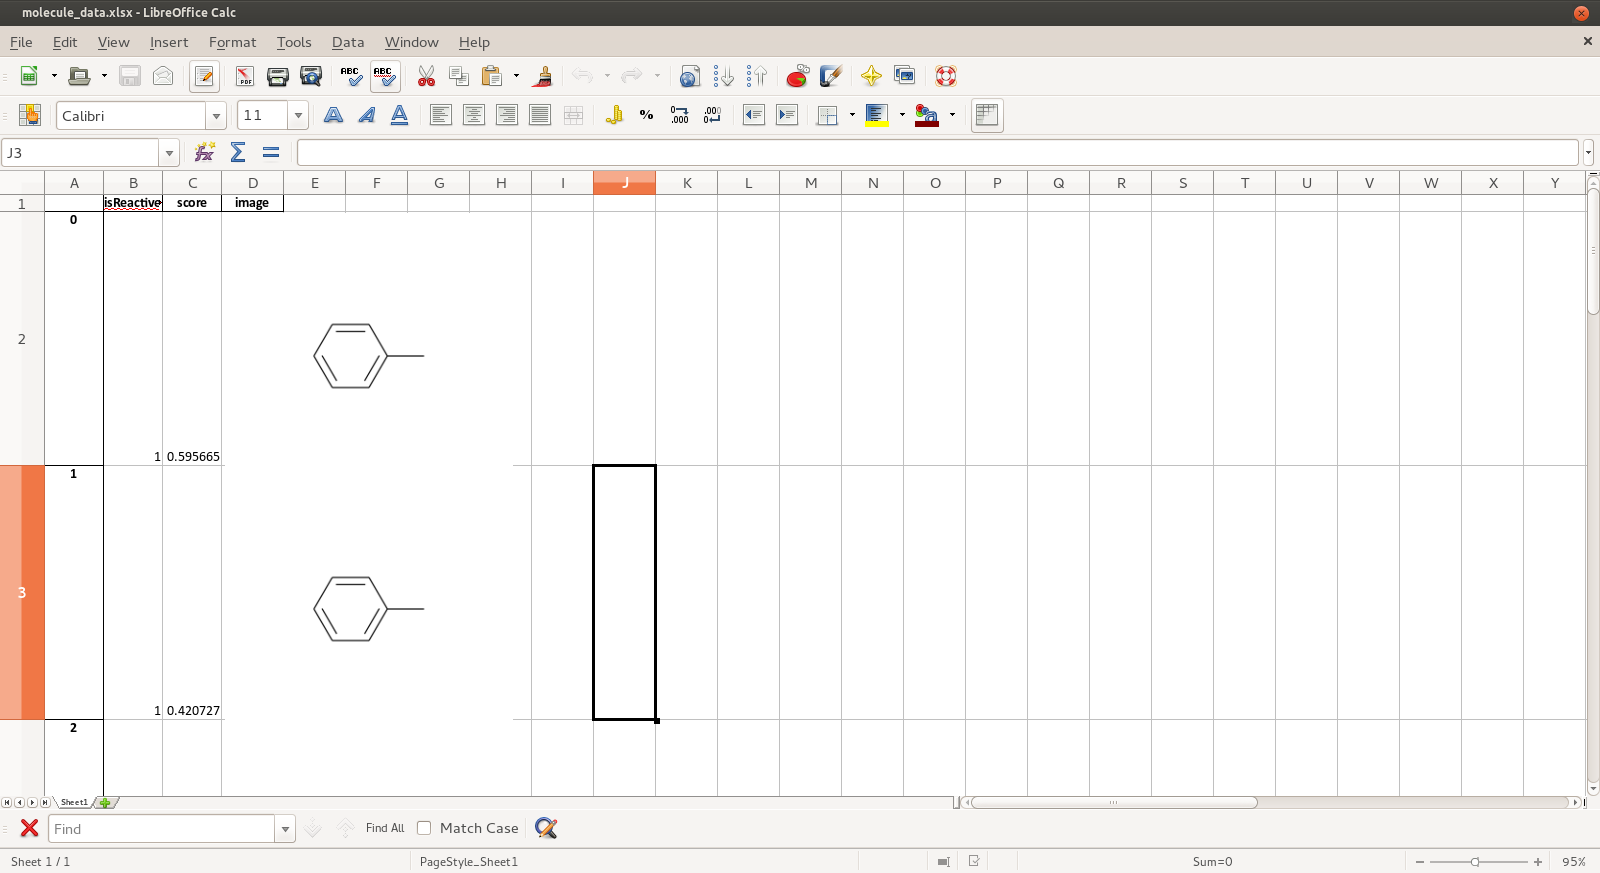This screenshot has width=1600, height=873.
Task: Click the Open file folder icon
Action: click(79, 76)
